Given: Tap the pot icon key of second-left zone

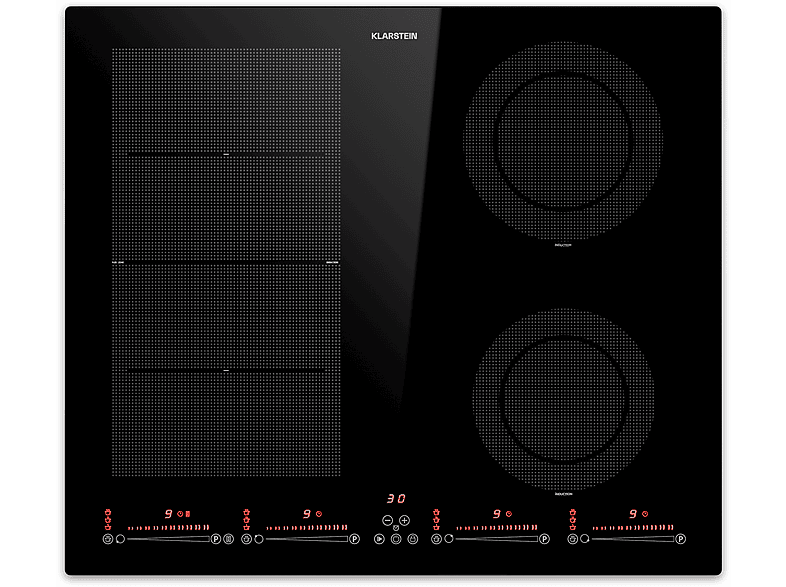Looking at the screenshot, I should click(x=246, y=539).
